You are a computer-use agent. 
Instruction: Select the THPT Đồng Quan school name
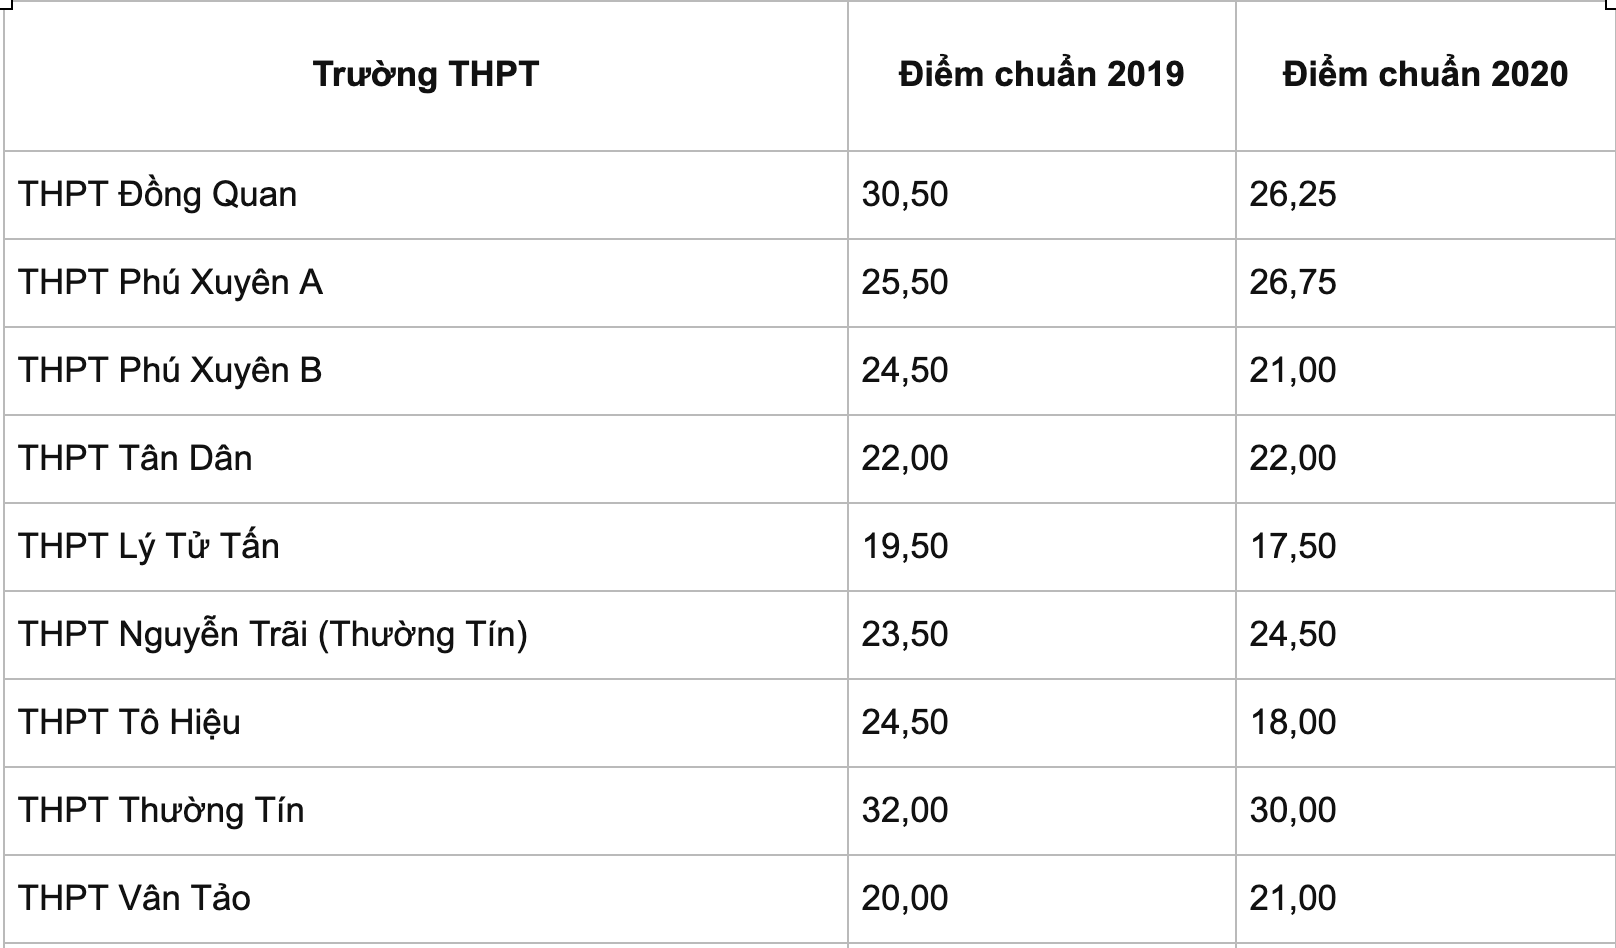[x=157, y=194]
